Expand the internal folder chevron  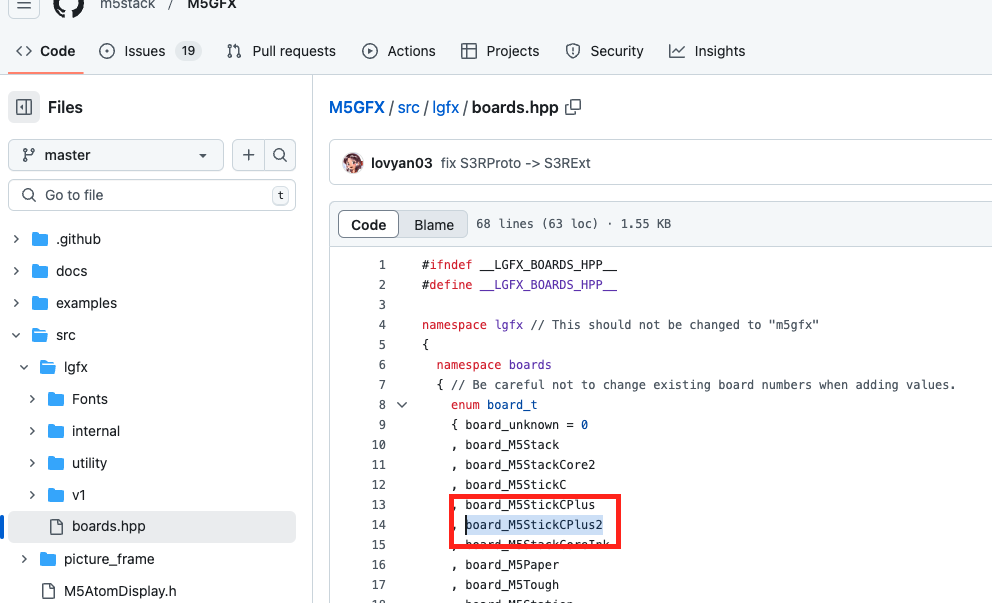(32, 431)
